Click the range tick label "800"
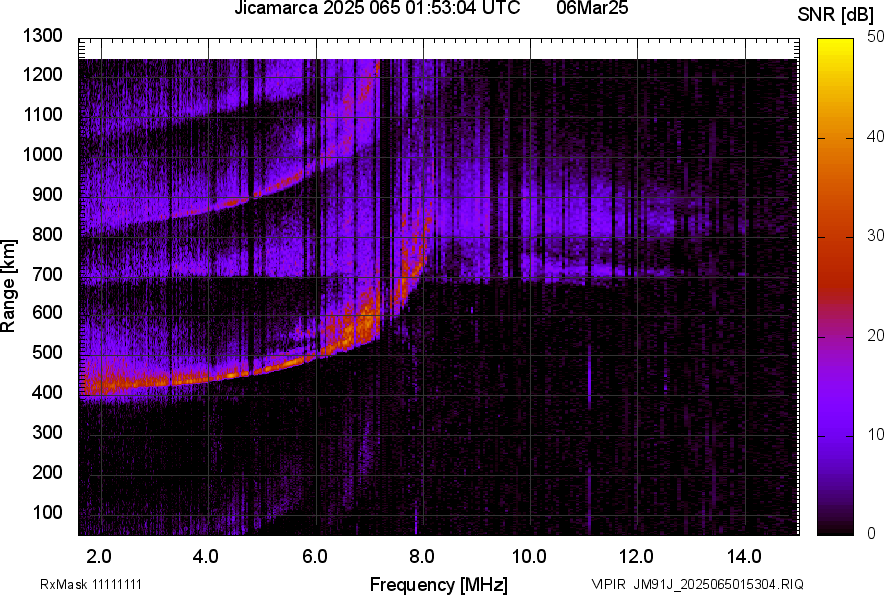 coord(47,233)
